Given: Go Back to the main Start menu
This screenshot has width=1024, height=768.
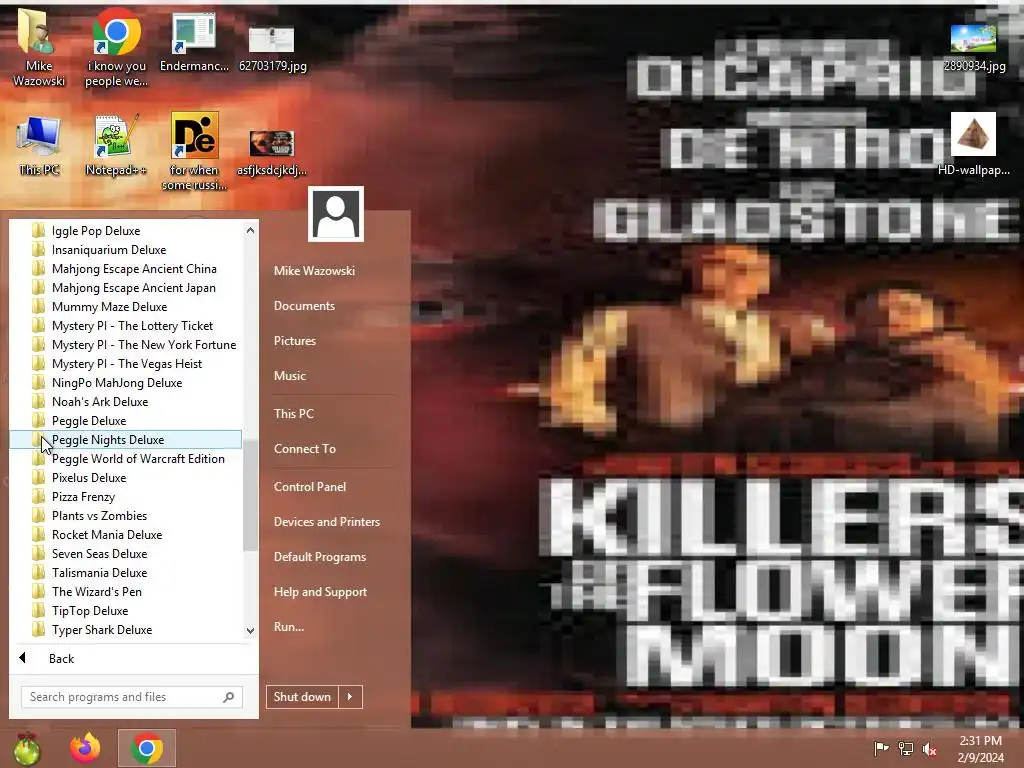Looking at the screenshot, I should point(61,658).
